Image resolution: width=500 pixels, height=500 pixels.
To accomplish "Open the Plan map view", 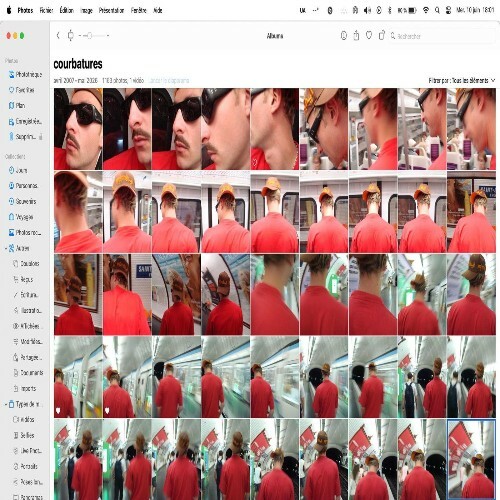I will pos(17,106).
